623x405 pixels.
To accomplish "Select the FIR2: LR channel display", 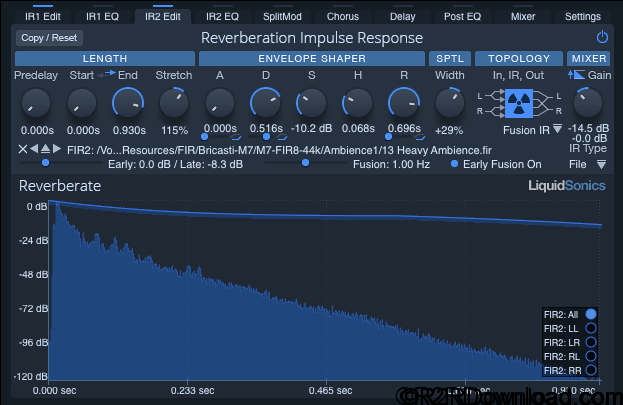I will click(591, 342).
